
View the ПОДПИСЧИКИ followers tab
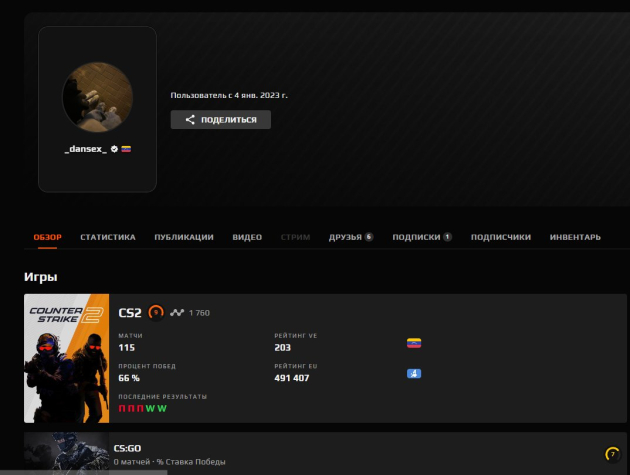(x=500, y=237)
